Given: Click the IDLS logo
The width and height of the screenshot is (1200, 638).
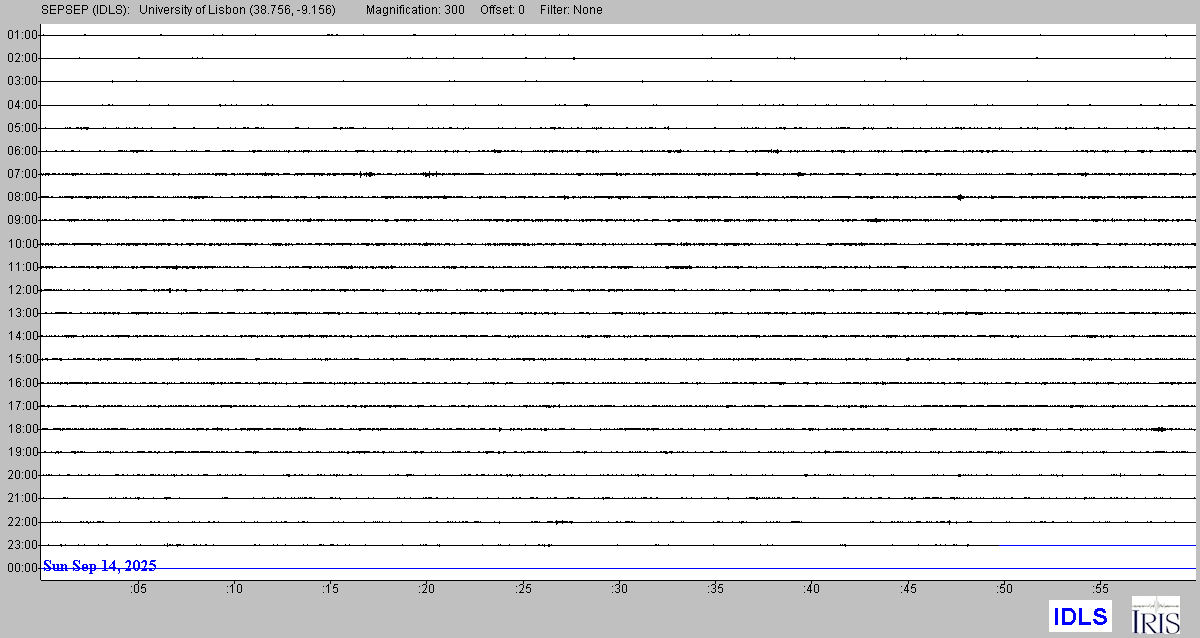Looking at the screenshot, I should tap(1080, 616).
